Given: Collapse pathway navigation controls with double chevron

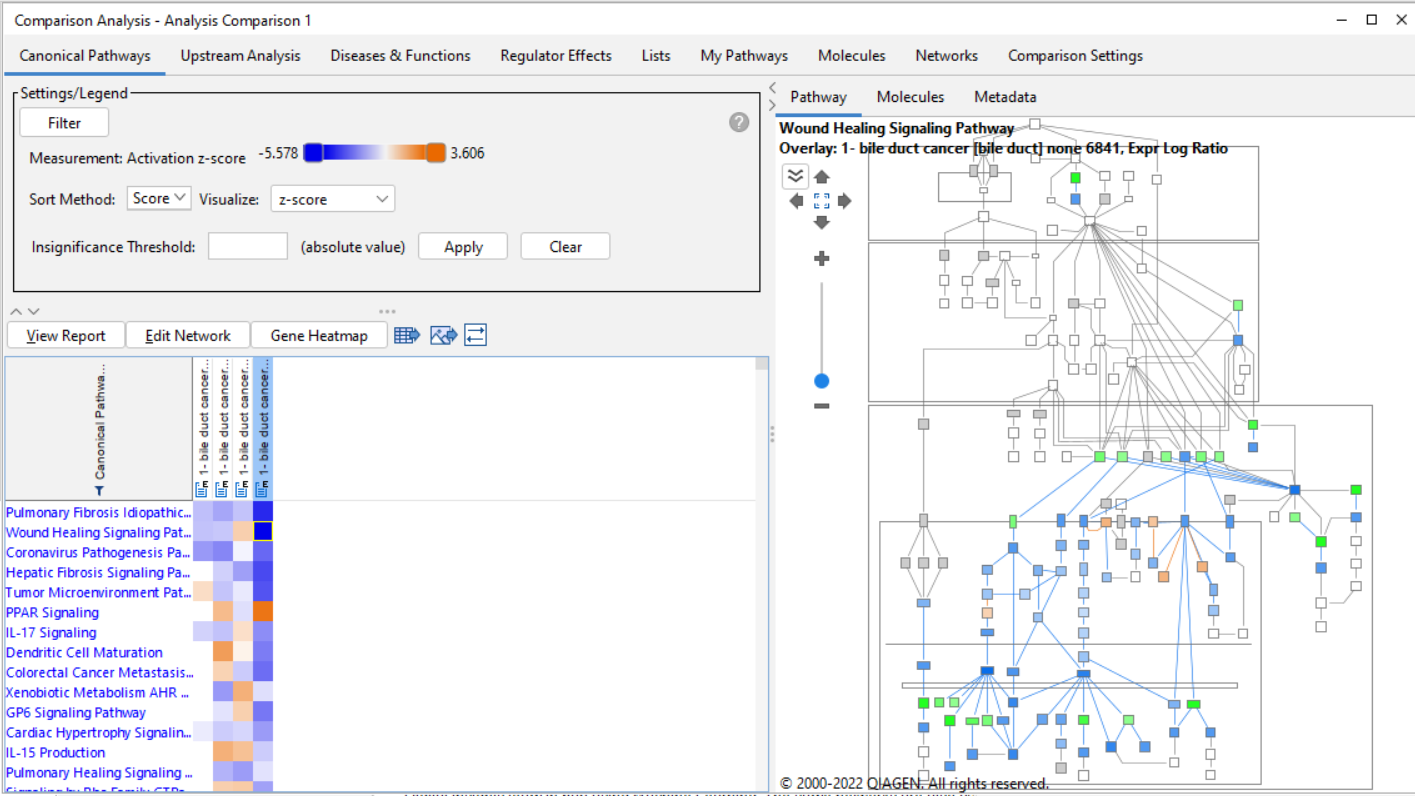Looking at the screenshot, I should point(795,176).
